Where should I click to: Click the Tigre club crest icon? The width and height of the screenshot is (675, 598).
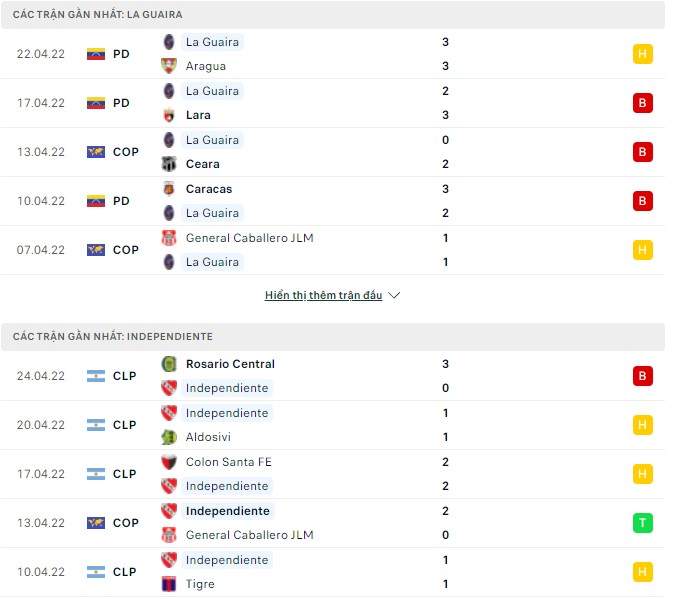(168, 584)
